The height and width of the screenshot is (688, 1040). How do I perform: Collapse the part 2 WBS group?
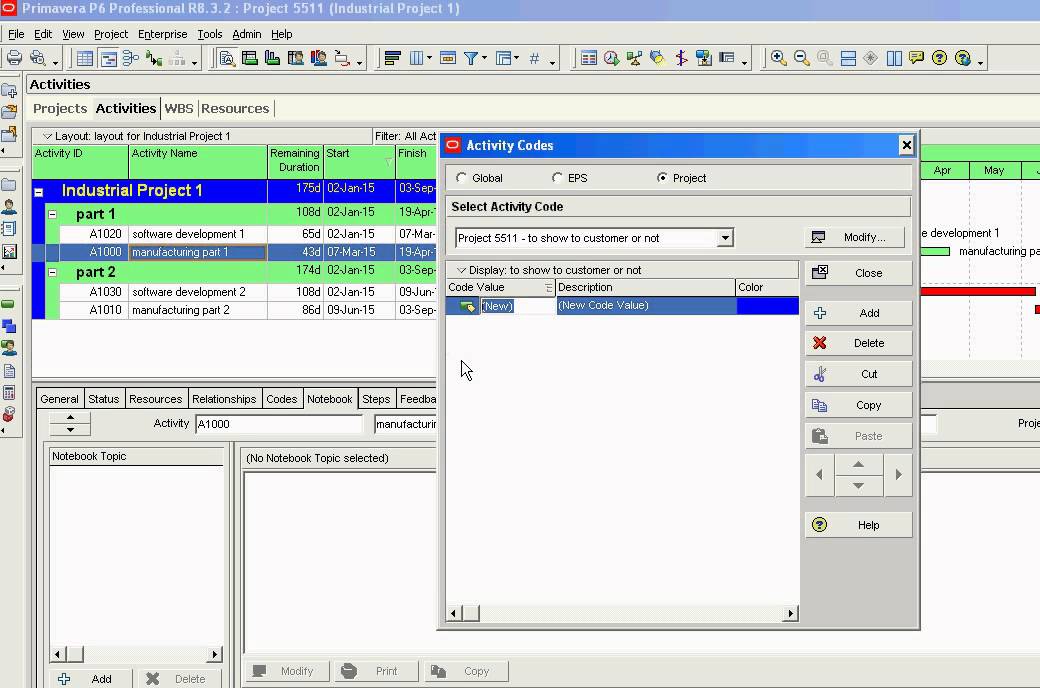(52, 272)
